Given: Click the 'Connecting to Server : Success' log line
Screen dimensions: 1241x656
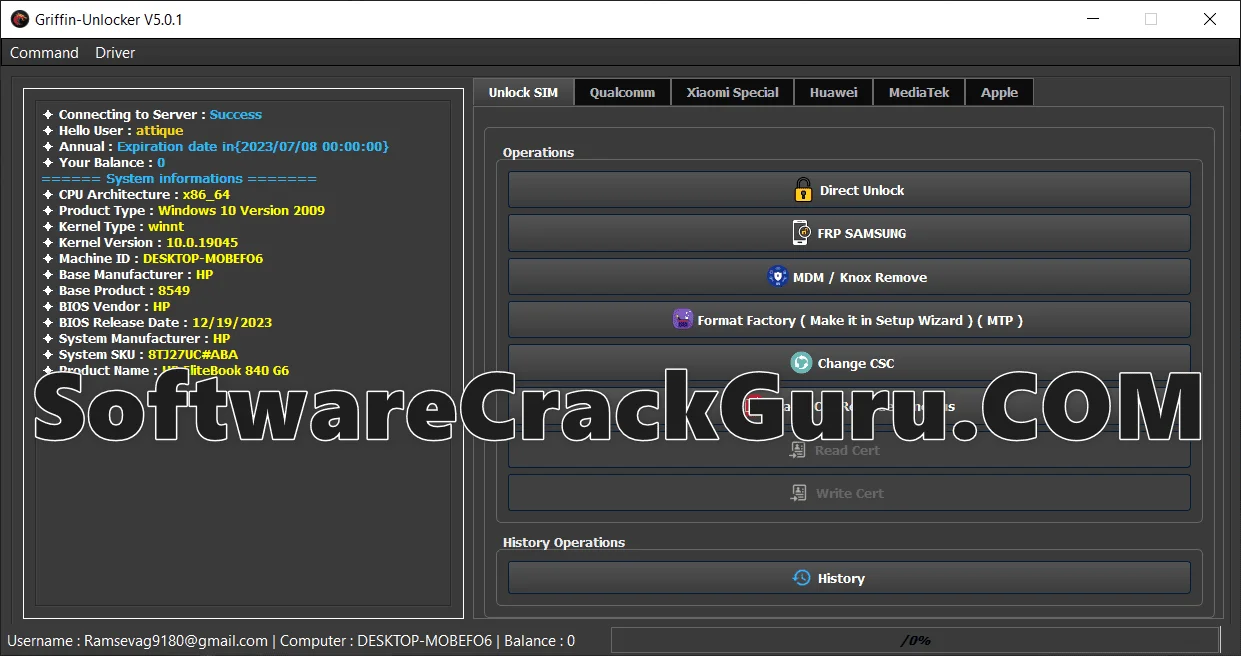Looking at the screenshot, I should pos(152,115).
